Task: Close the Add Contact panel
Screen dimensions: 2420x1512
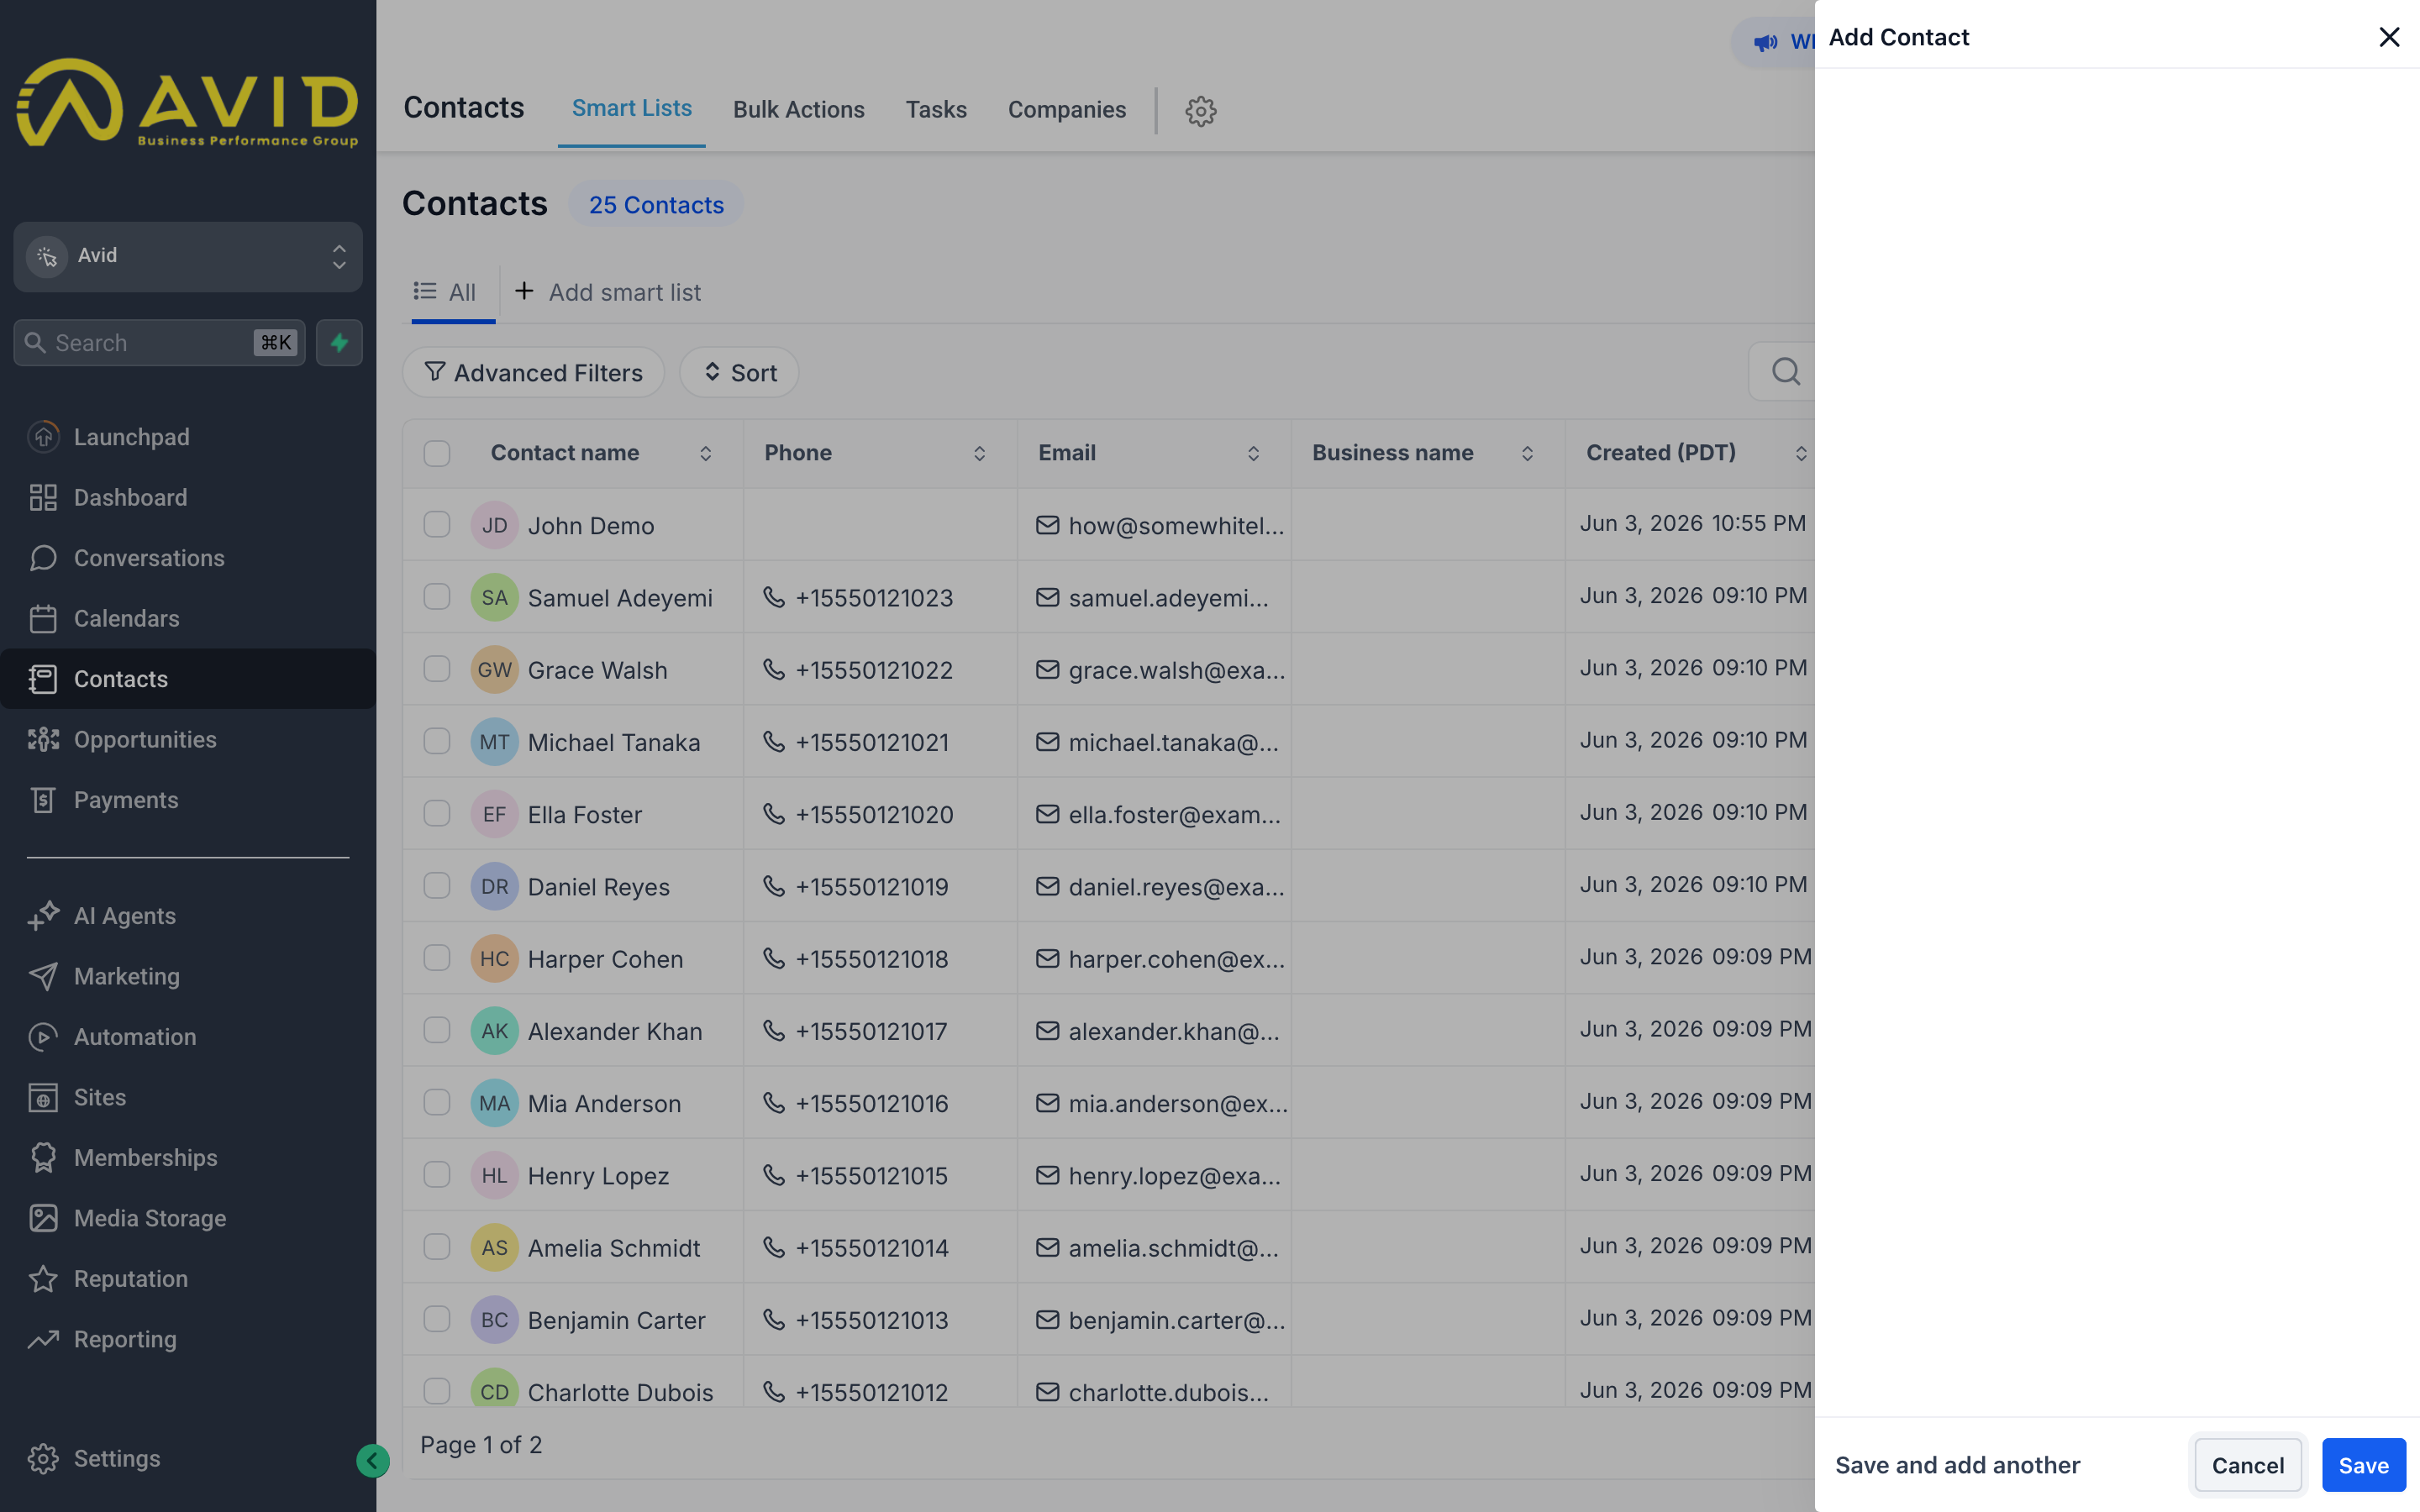Action: 2389,37
